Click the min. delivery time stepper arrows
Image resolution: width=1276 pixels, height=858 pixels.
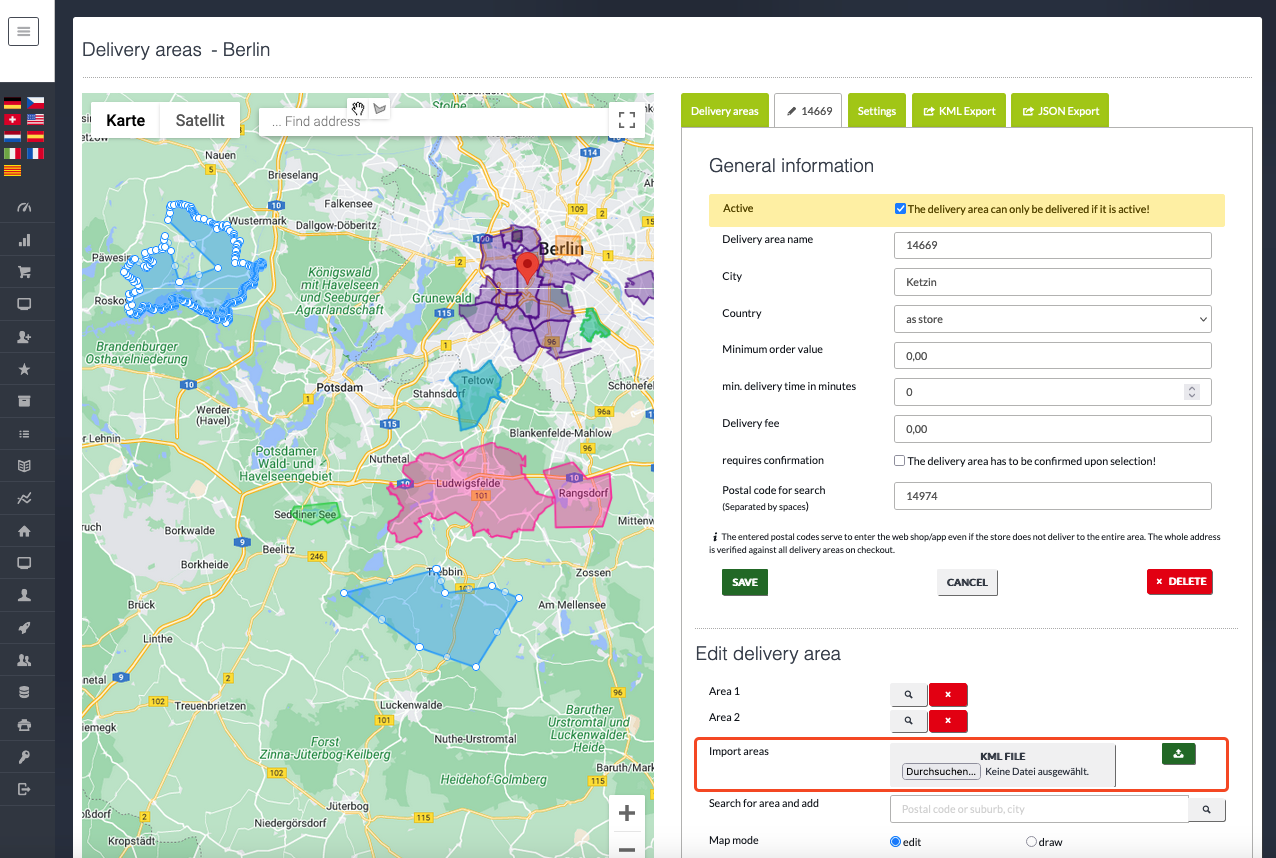[1191, 392]
